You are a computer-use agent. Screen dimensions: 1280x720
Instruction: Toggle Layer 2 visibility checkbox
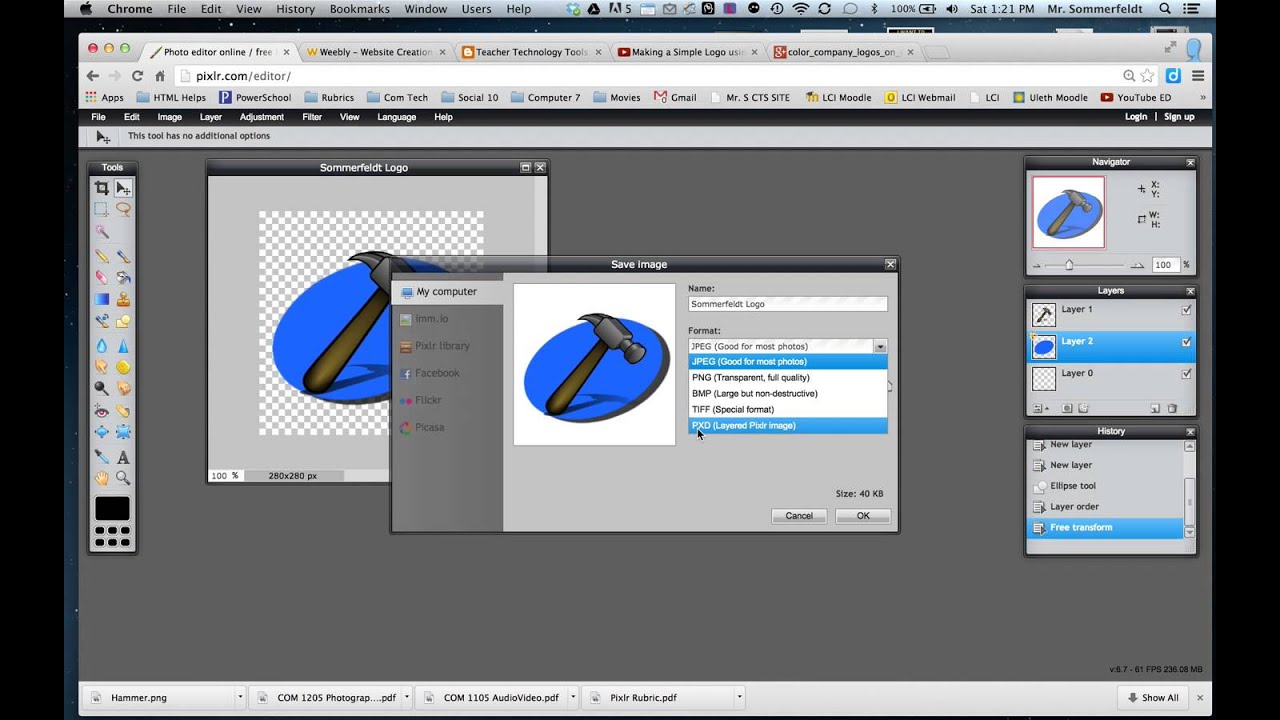click(1187, 342)
